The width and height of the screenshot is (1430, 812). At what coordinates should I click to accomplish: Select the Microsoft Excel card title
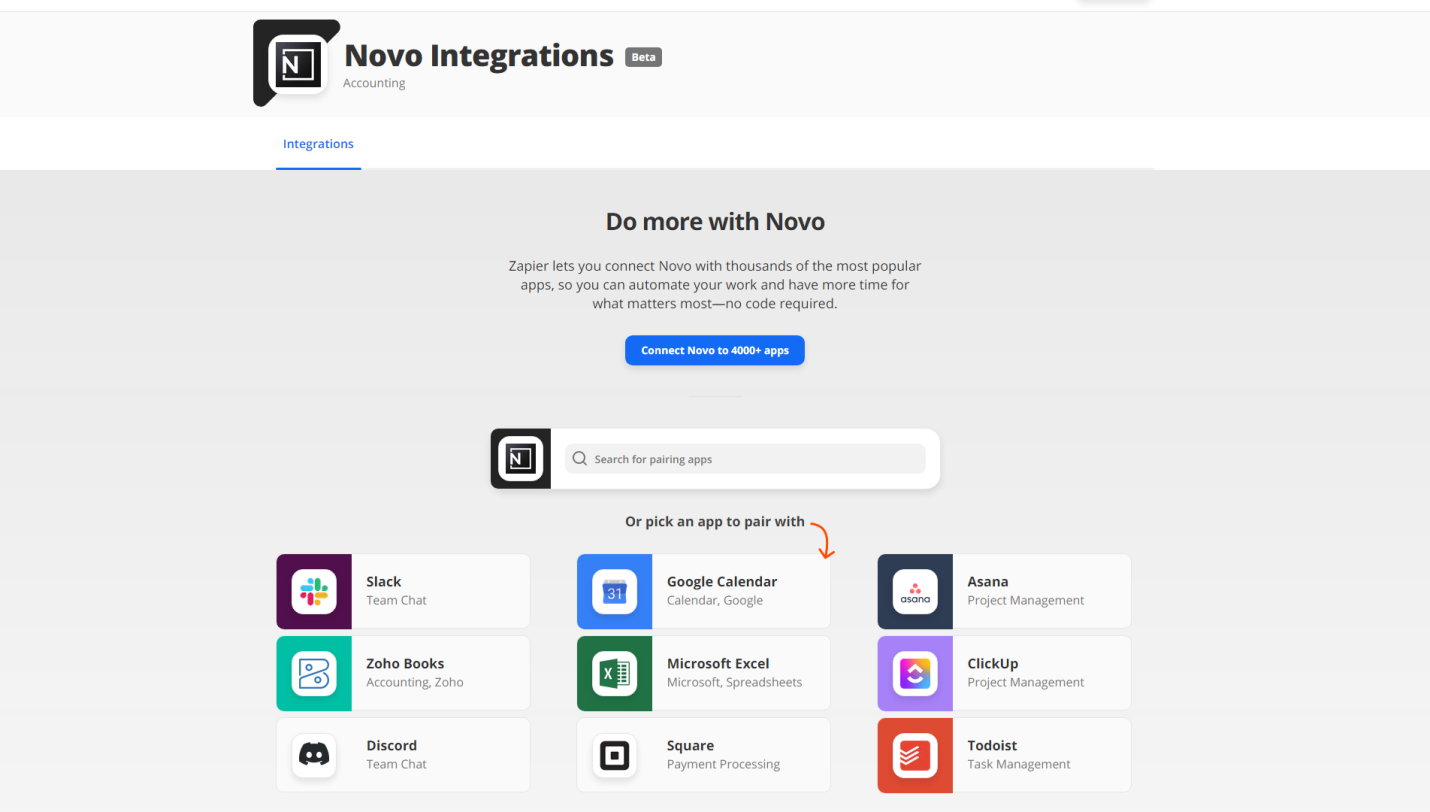pos(718,664)
